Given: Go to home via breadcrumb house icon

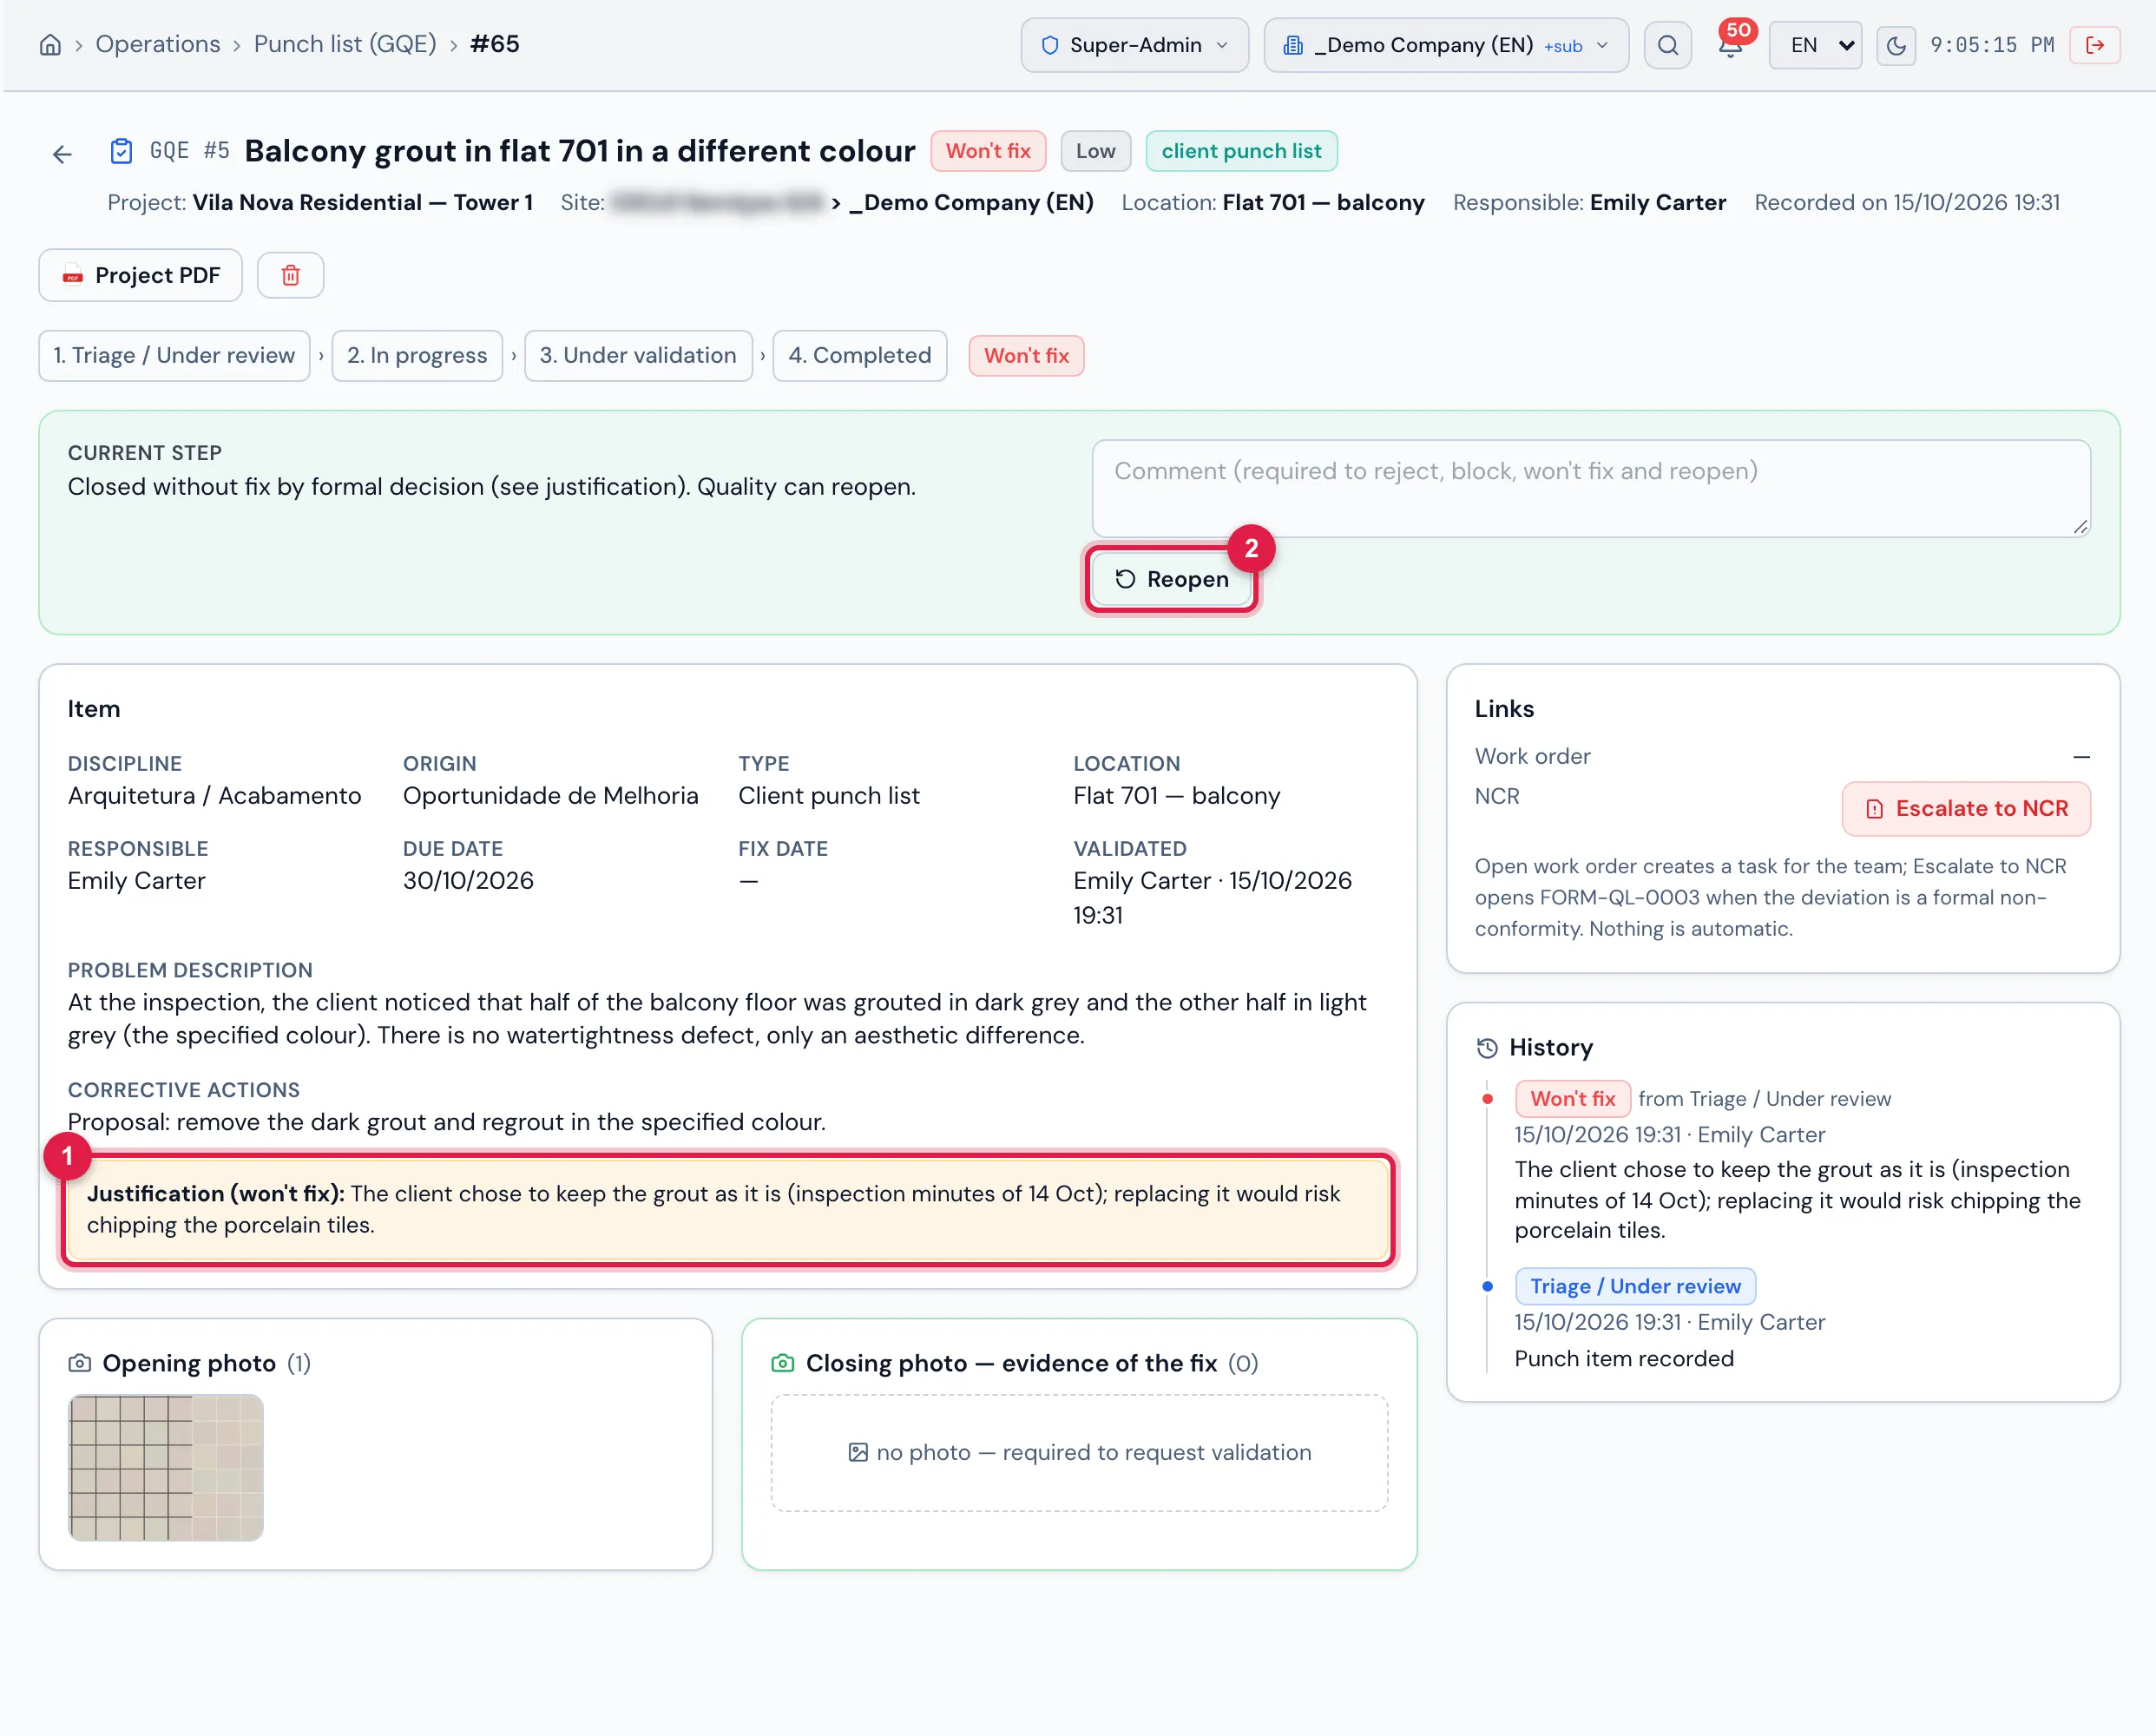Looking at the screenshot, I should (50, 45).
